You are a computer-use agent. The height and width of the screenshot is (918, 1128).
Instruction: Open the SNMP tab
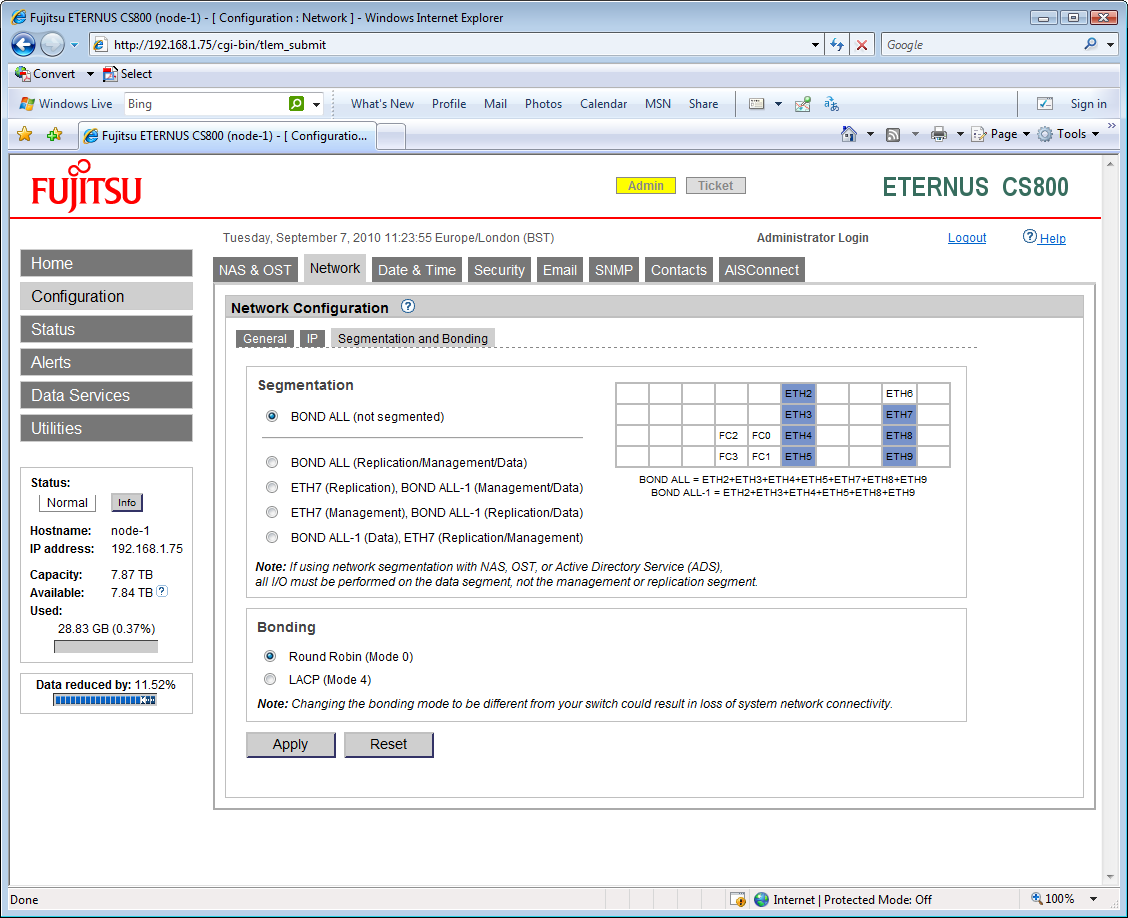pyautogui.click(x=614, y=270)
